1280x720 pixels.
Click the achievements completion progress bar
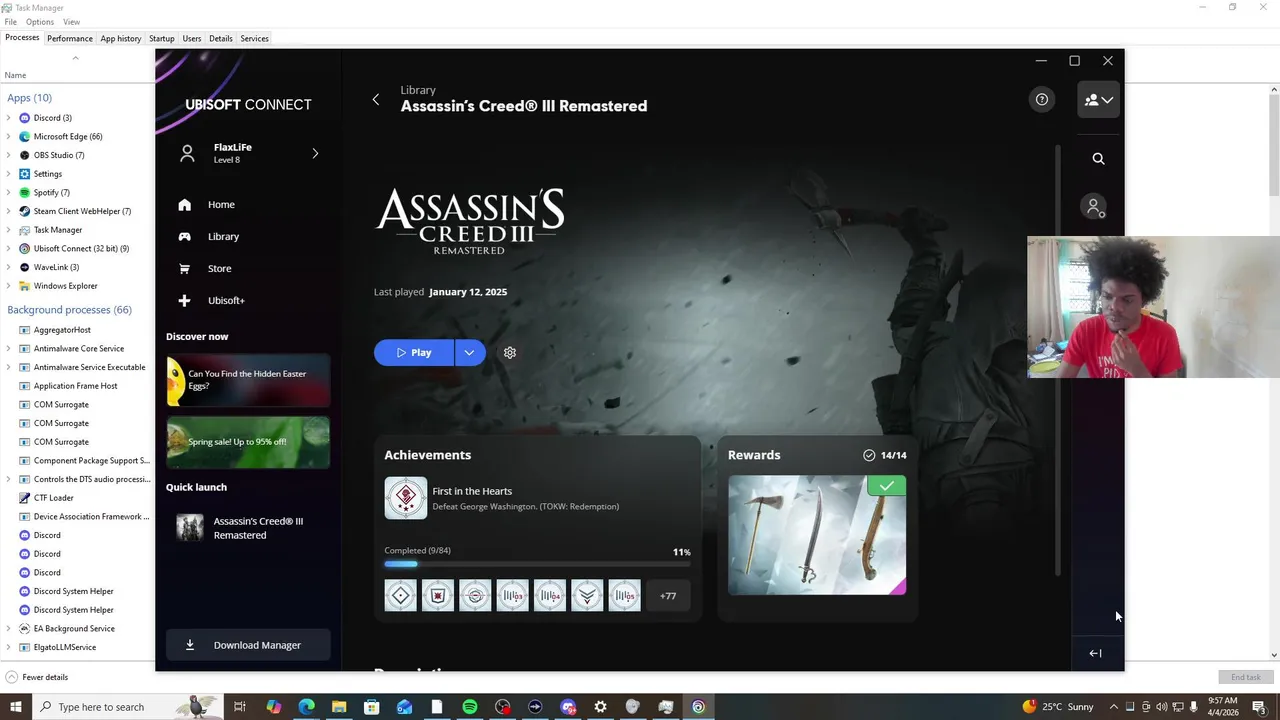[537, 564]
